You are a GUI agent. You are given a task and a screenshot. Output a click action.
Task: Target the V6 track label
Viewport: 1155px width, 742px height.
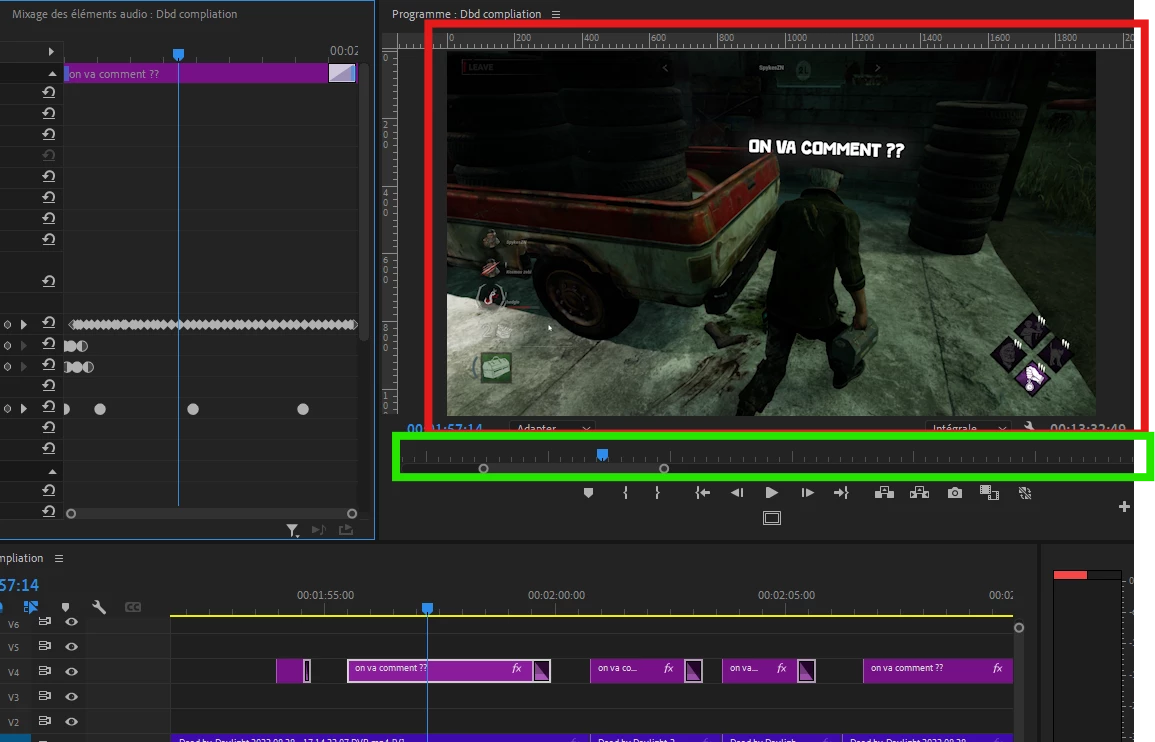tap(13, 625)
